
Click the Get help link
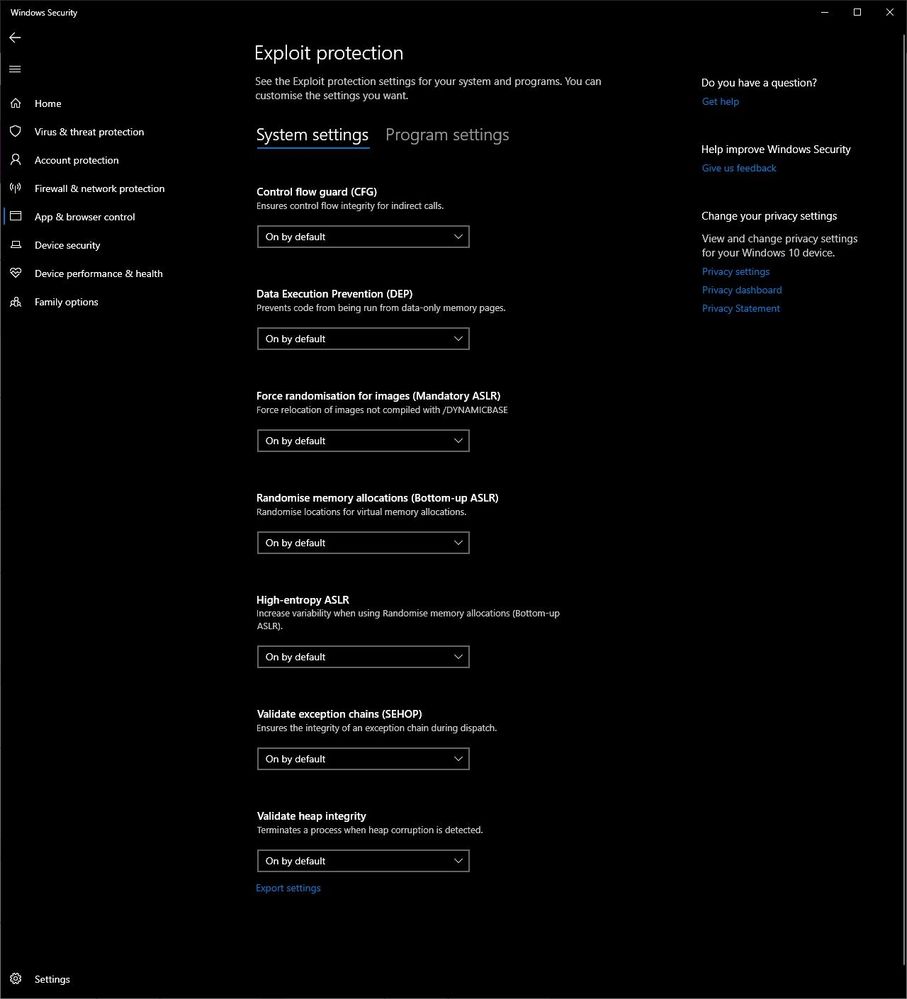(720, 101)
